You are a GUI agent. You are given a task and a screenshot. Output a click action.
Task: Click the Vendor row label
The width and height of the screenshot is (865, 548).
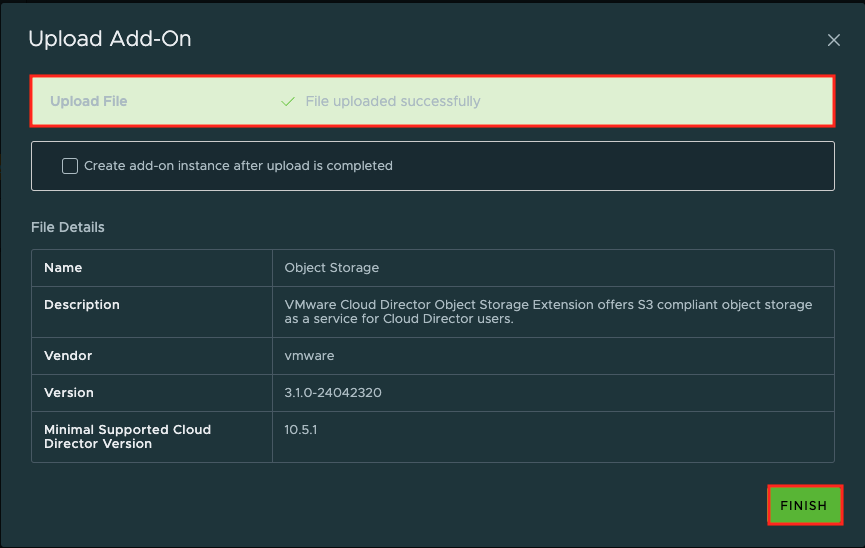point(68,356)
